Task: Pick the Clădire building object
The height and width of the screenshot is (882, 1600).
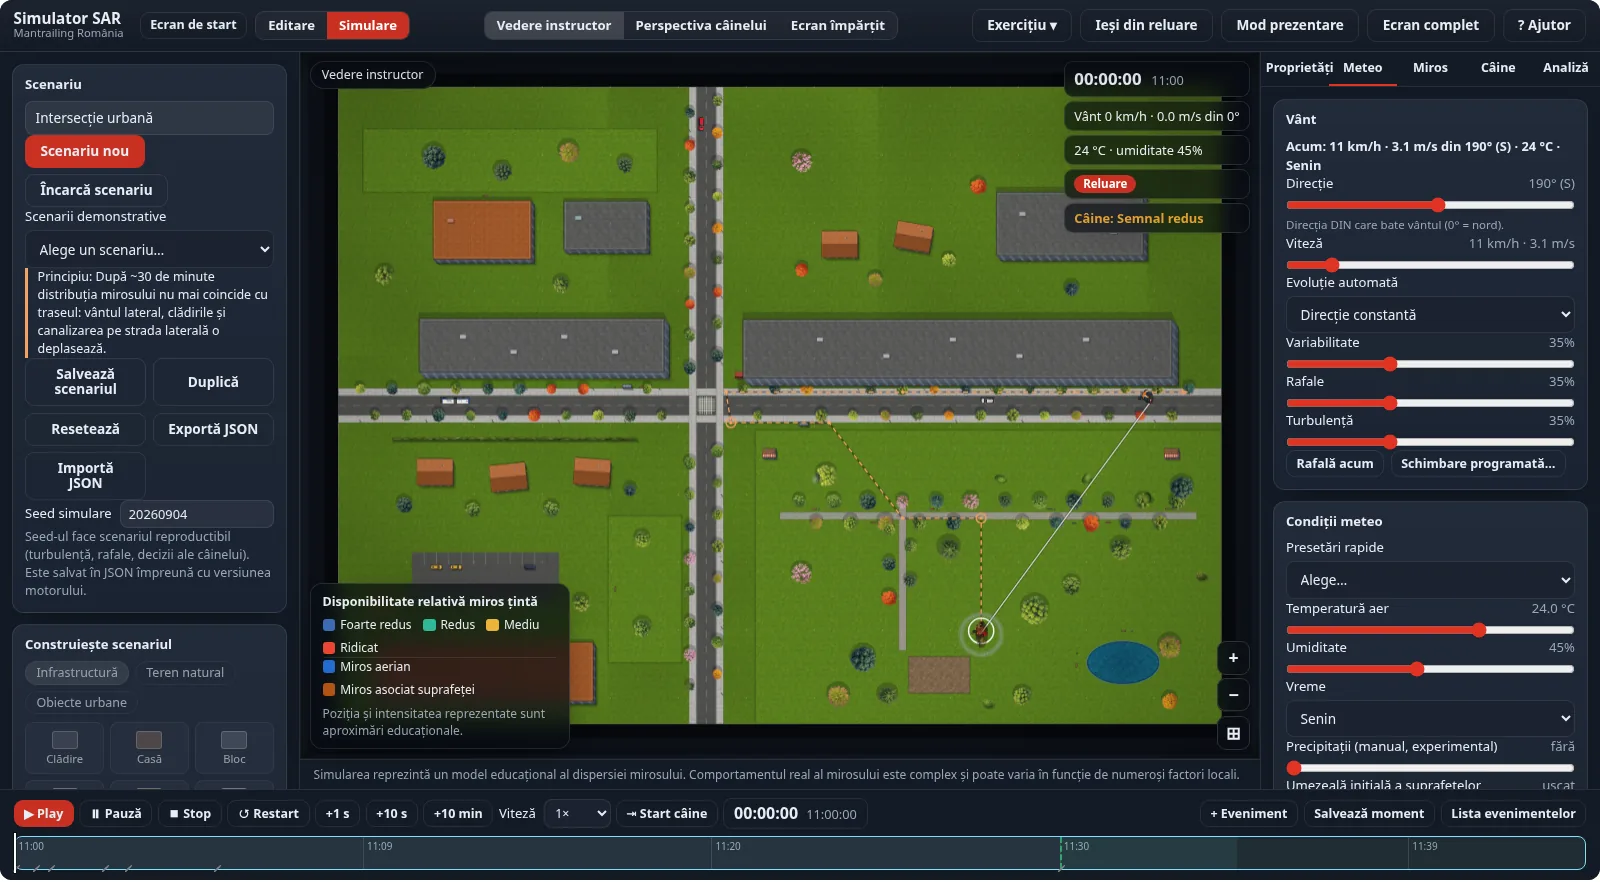Action: coord(65,747)
